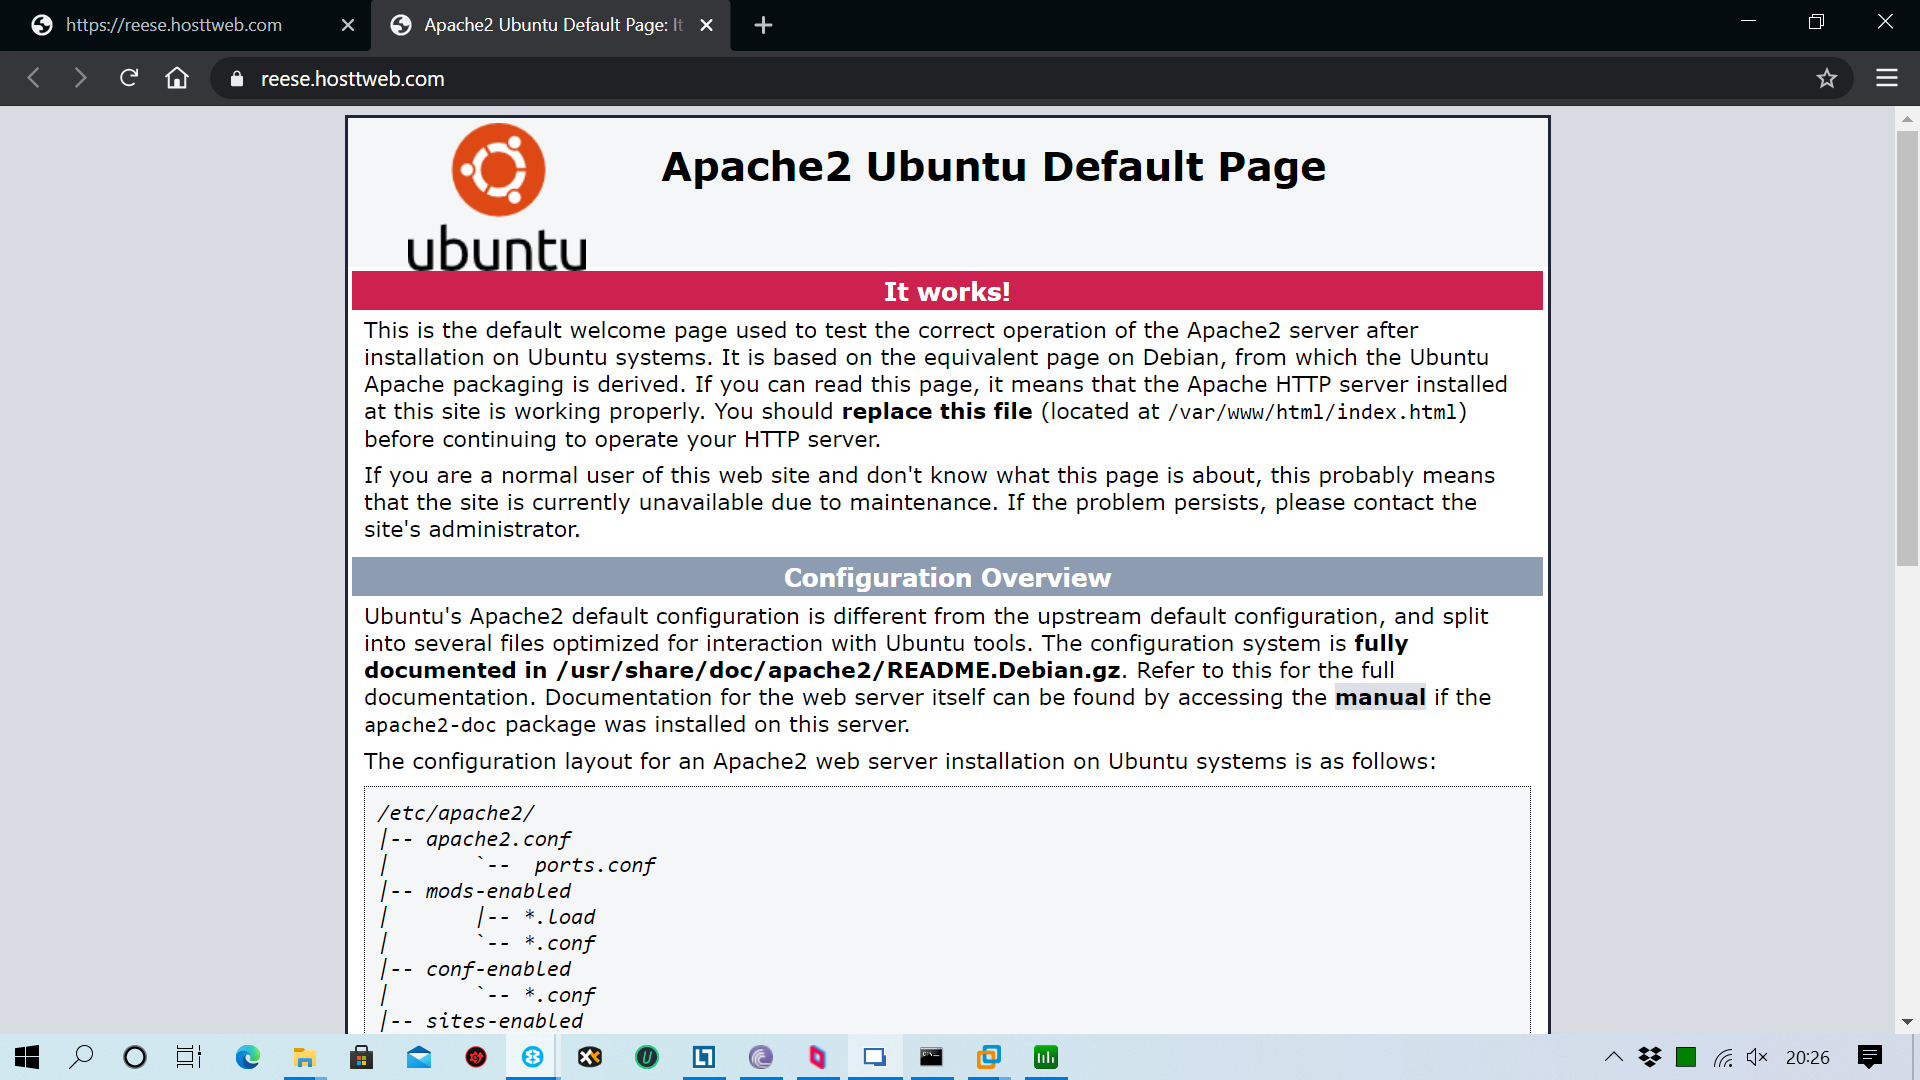1920x1080 pixels.
Task: Unmute the system volume in the tray
Action: point(1758,1057)
